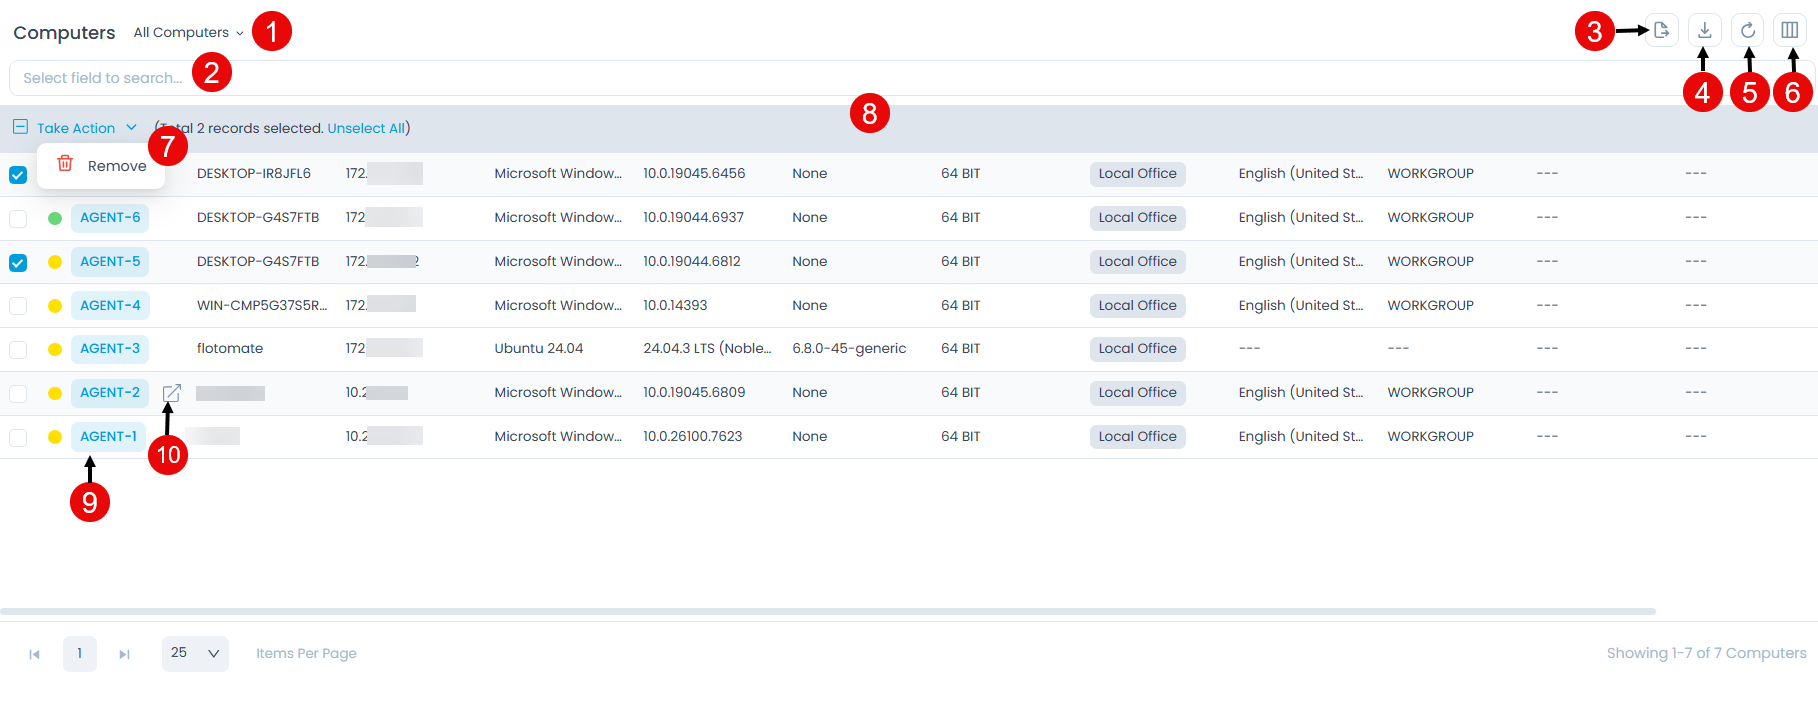
Task: Tick the checkbox for AGENT-3 row
Action: point(18,349)
